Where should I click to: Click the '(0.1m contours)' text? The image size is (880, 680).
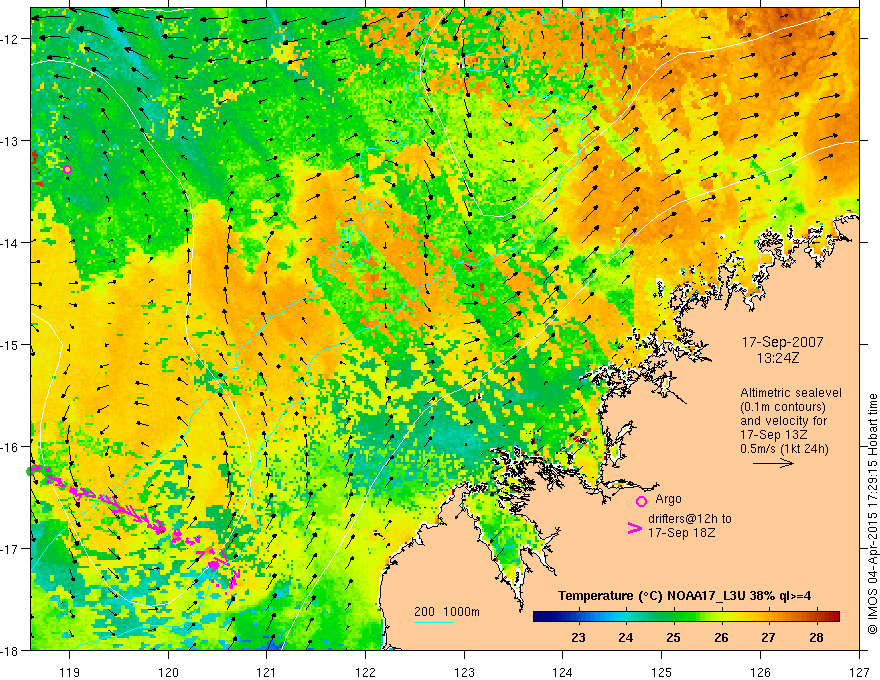click(x=783, y=407)
